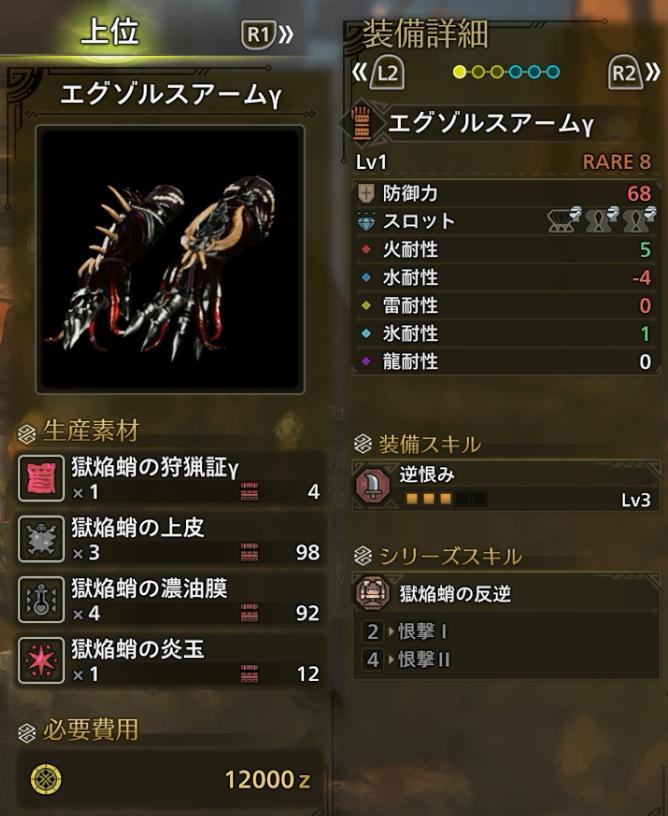Screen dimensions: 668x816
Task: Click the zenny coin icon under 必要費用
Action: click(46, 779)
